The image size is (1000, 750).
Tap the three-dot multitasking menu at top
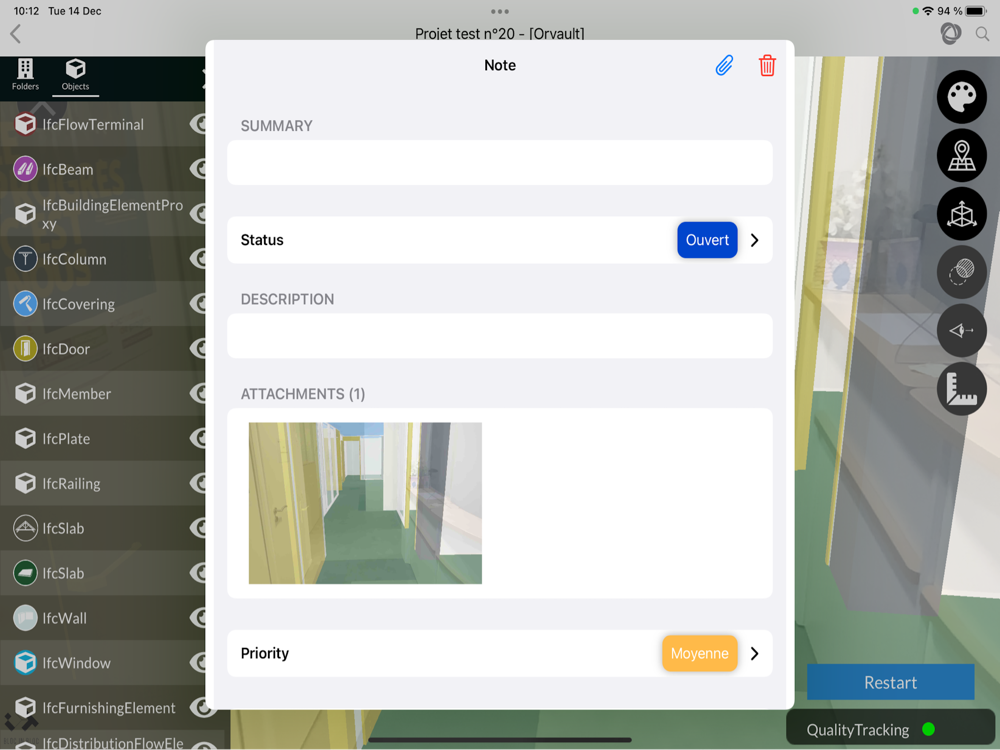500,11
